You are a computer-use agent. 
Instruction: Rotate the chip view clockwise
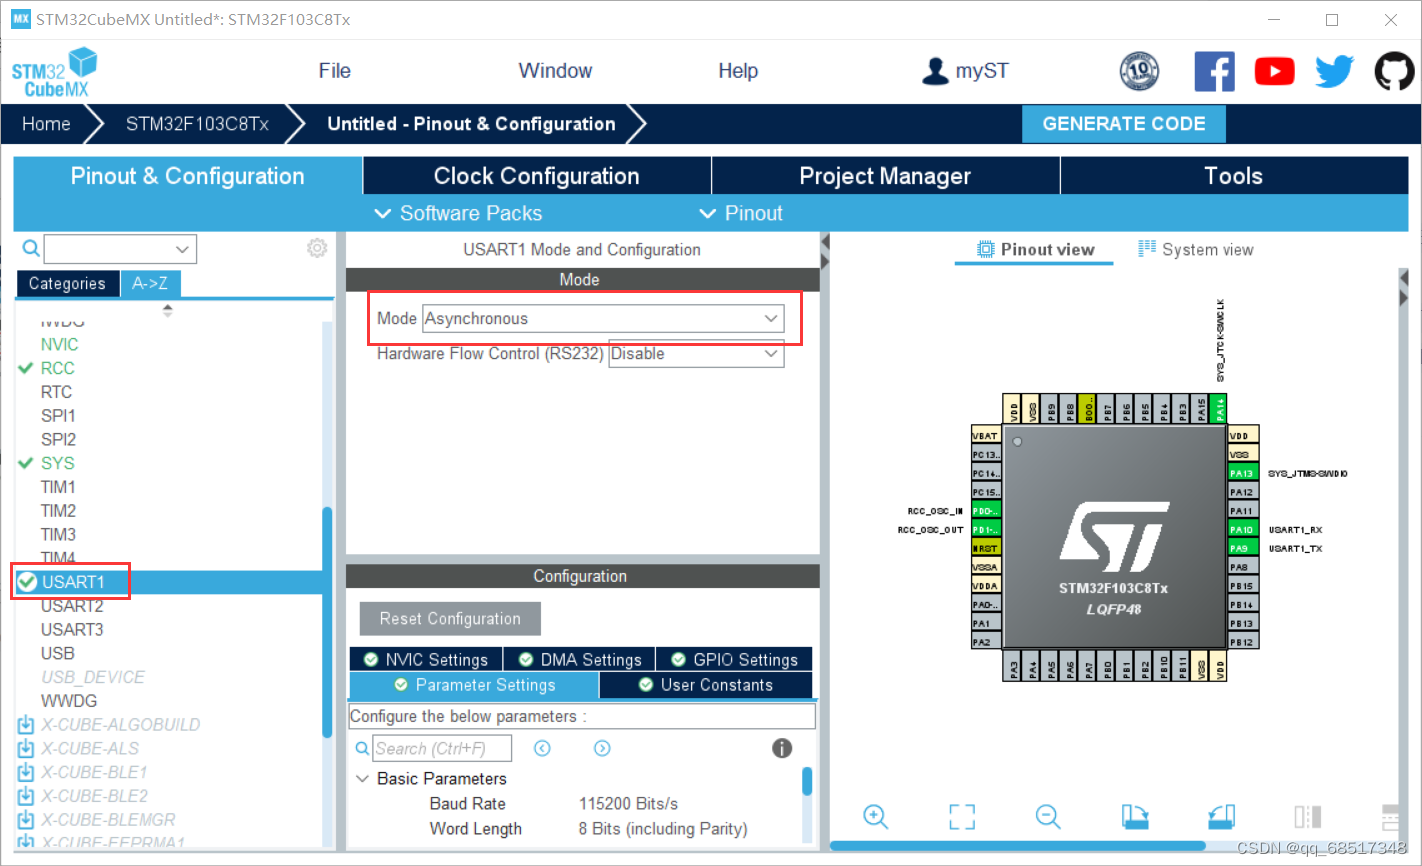click(1134, 816)
